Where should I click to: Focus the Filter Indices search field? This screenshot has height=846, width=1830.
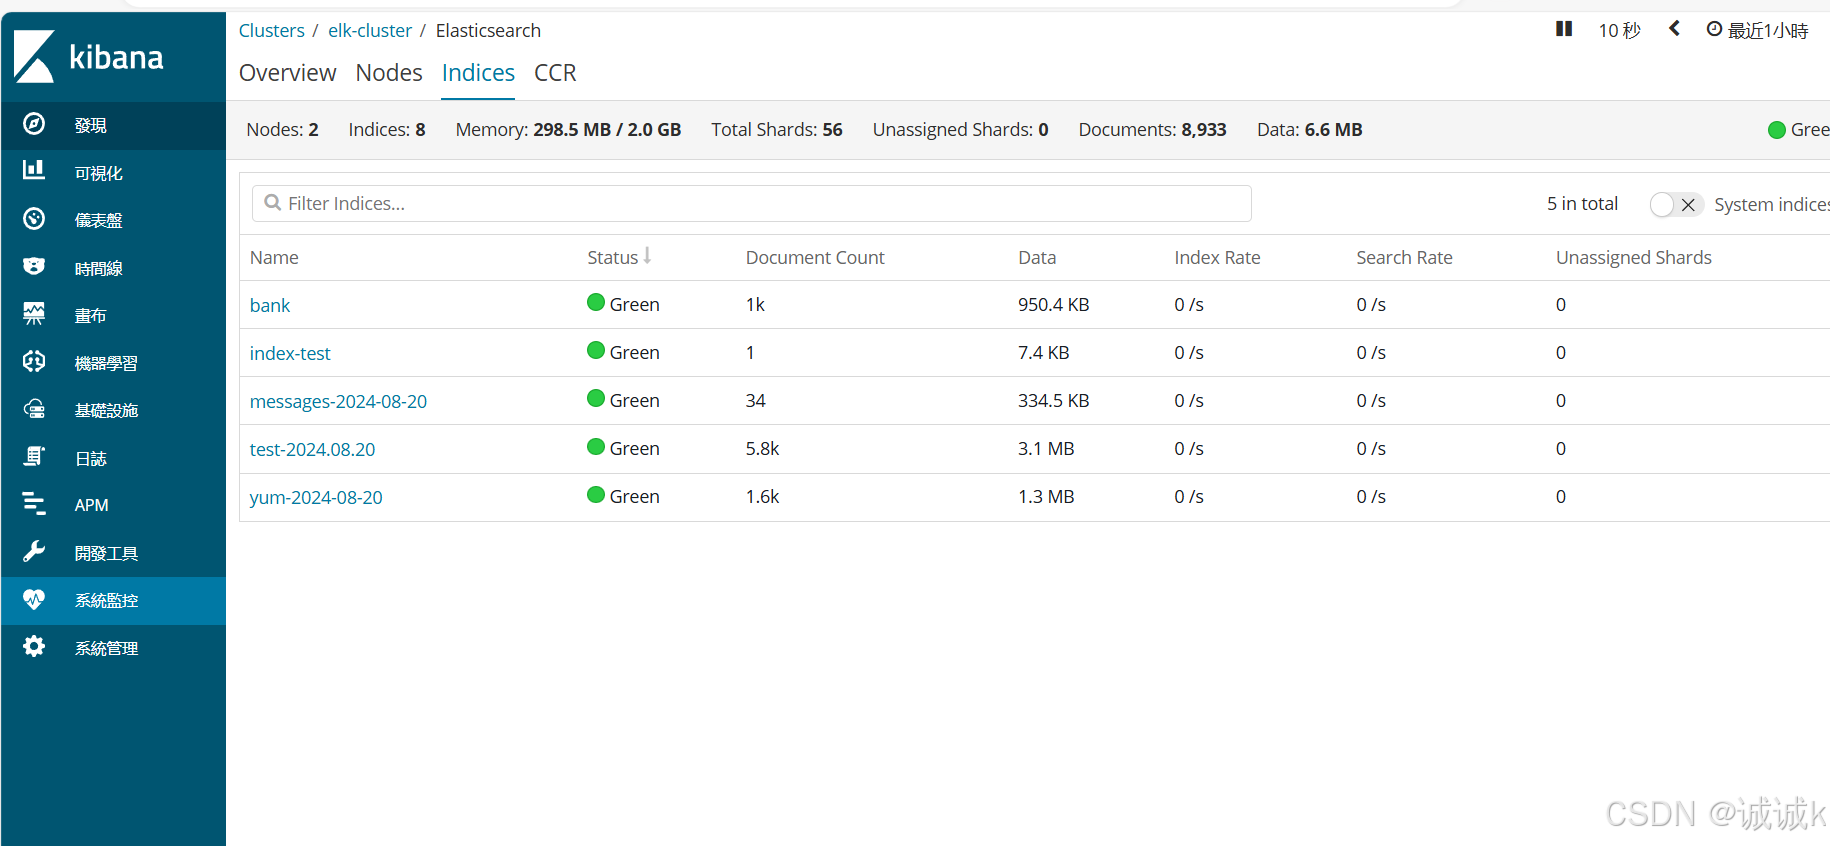click(x=752, y=203)
